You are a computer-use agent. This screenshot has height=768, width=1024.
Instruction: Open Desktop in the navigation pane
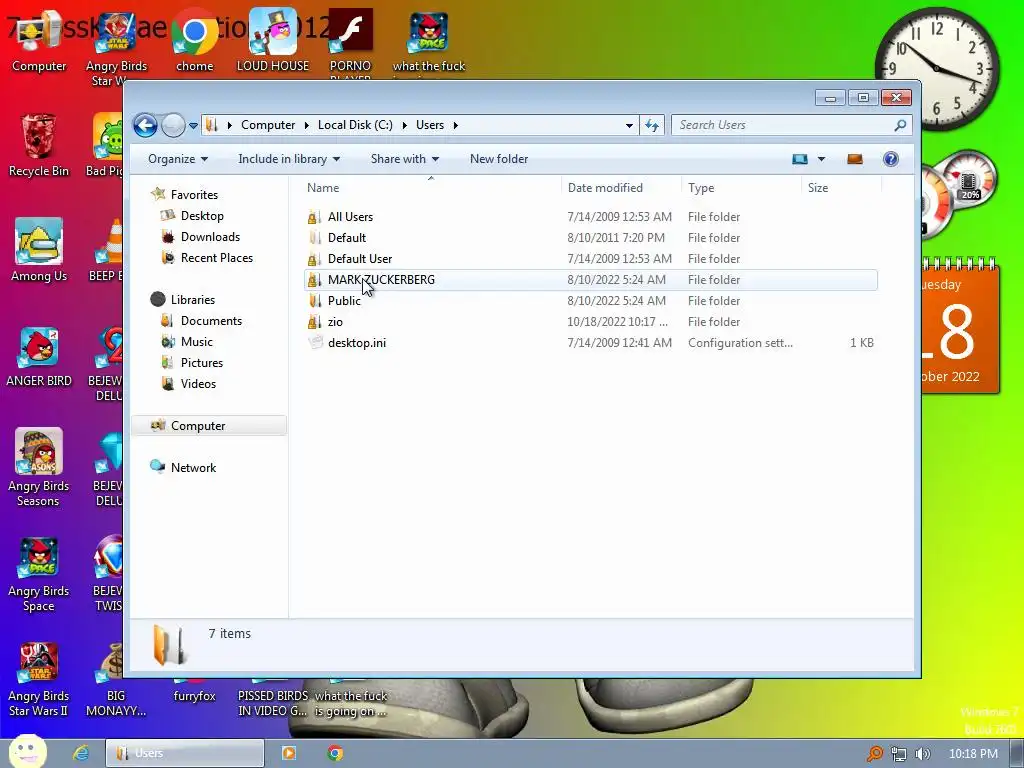[202, 216]
